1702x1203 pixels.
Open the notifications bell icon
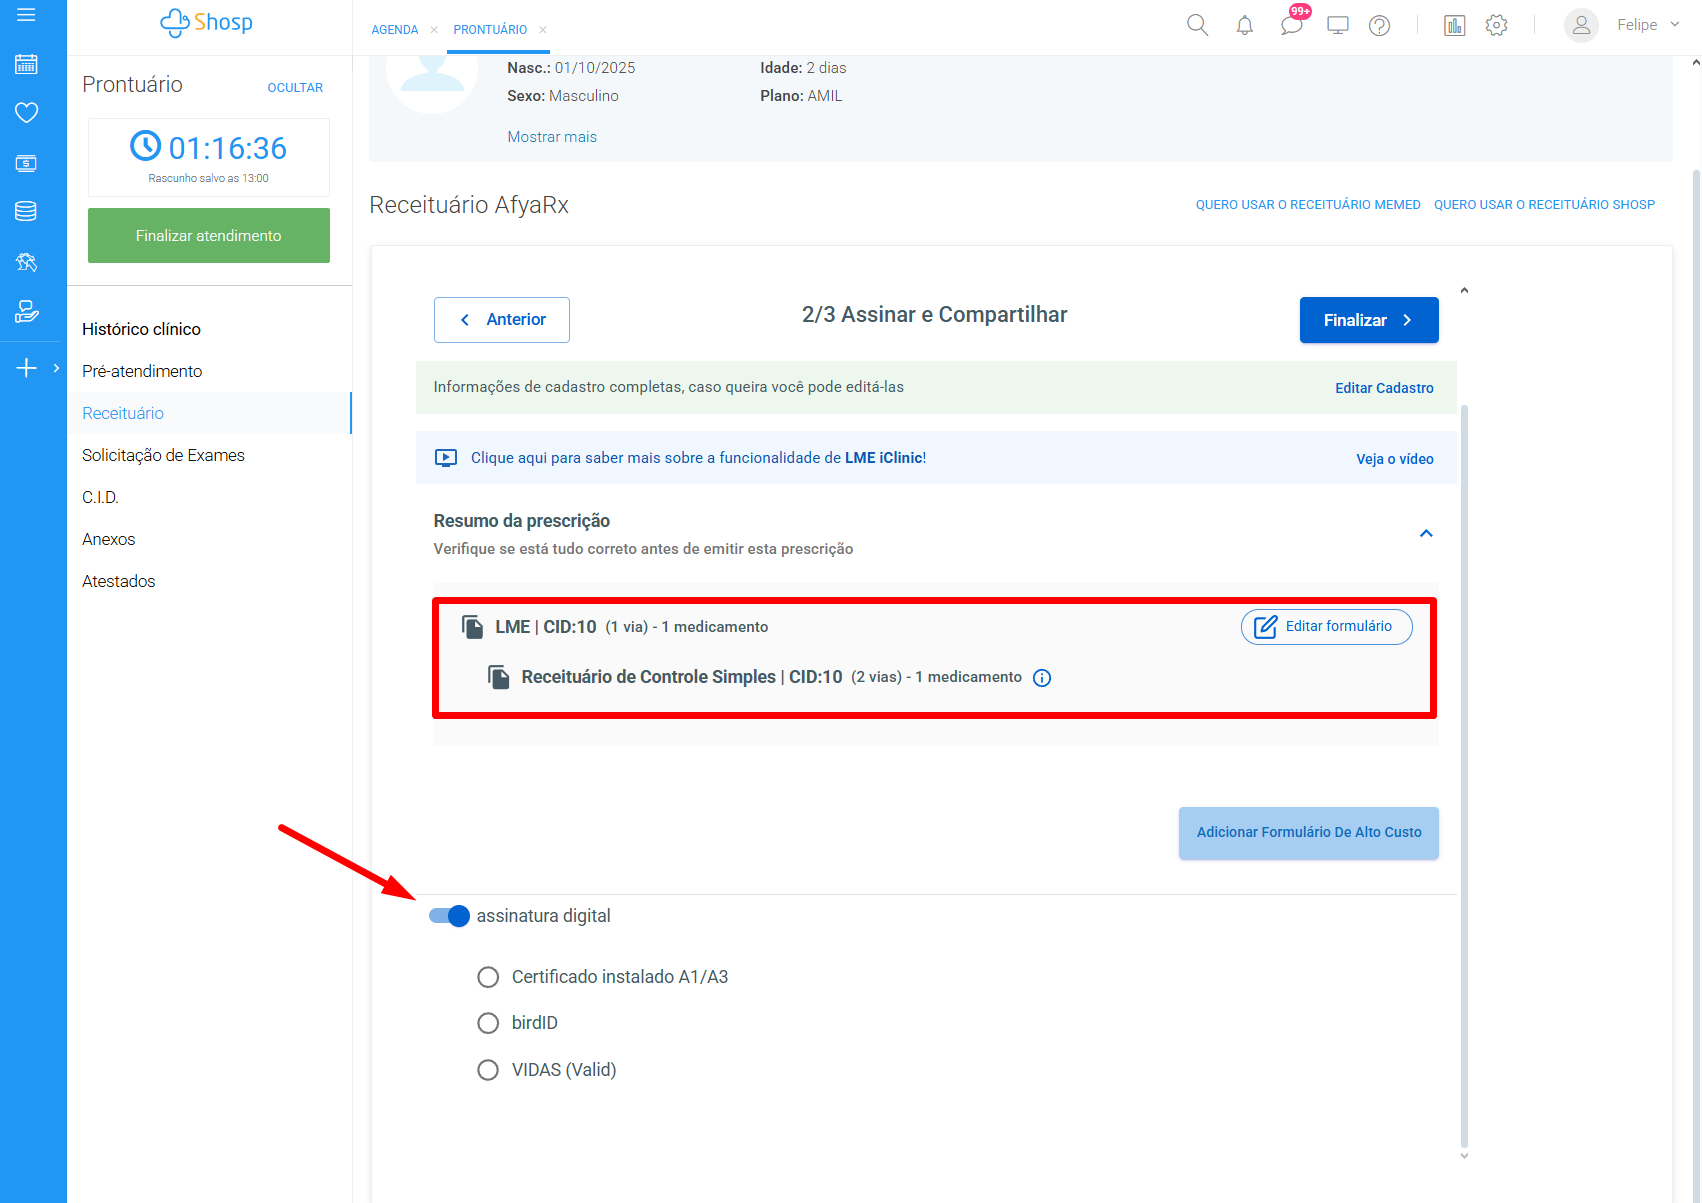click(x=1244, y=26)
